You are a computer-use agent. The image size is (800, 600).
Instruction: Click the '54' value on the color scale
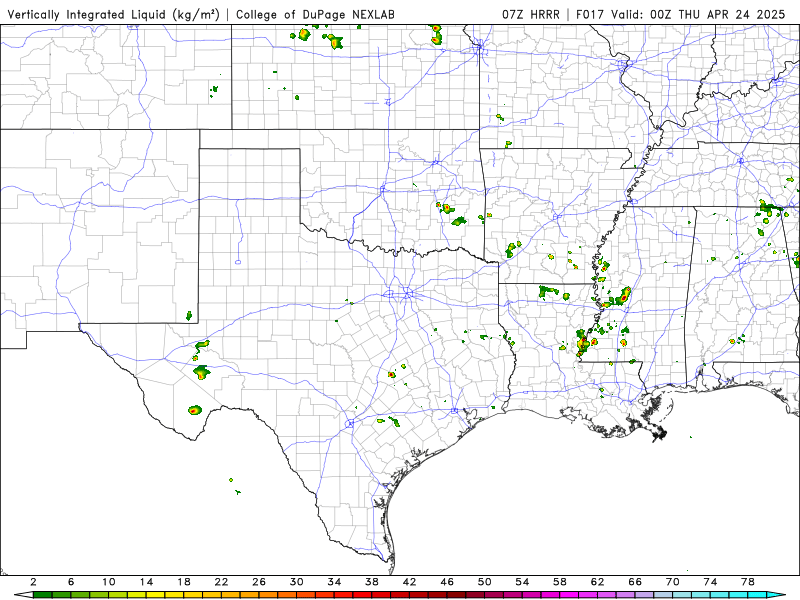click(522, 582)
